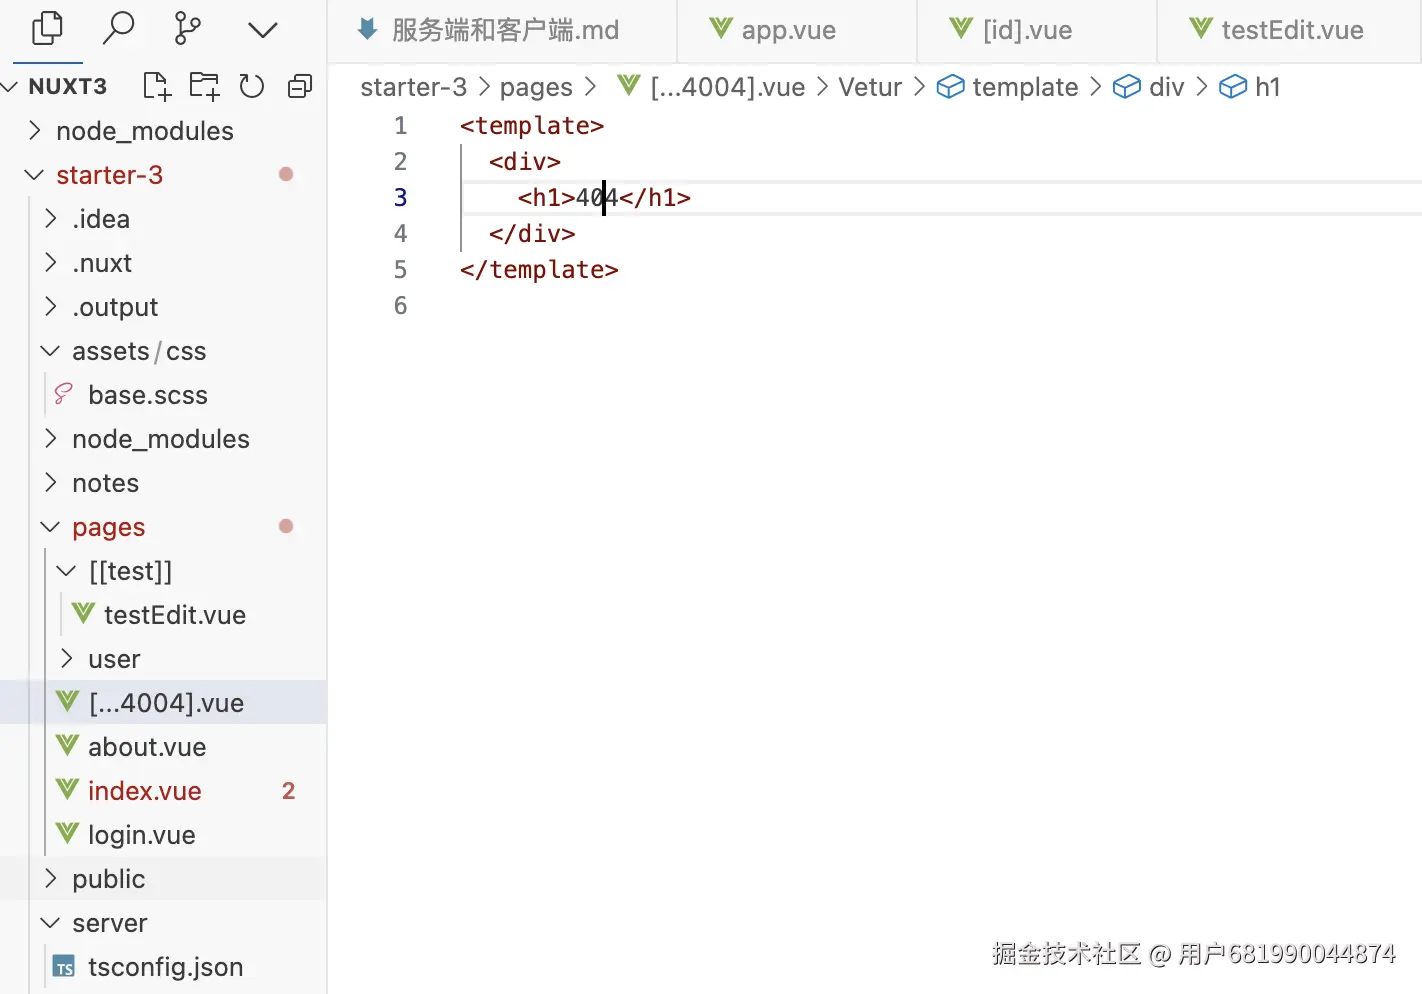Click the Markdown arrow icon on 服务端和客户端.md tab
Viewport: 1422px width, 994px height.
(x=367, y=29)
